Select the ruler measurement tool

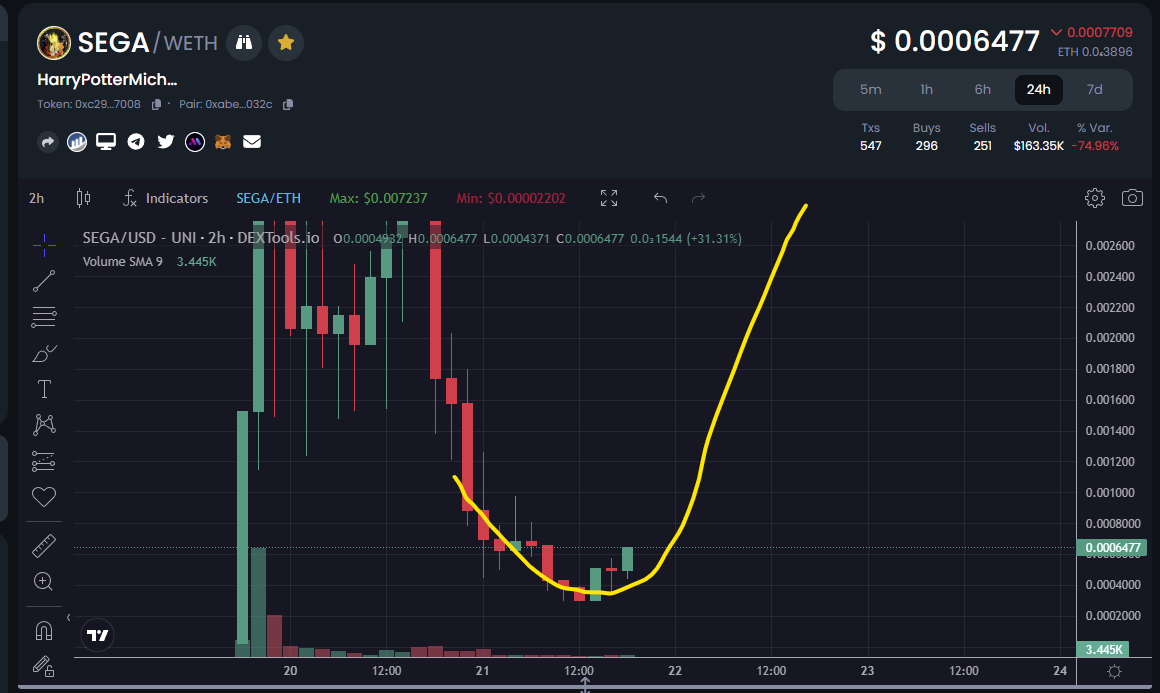pyautogui.click(x=44, y=545)
